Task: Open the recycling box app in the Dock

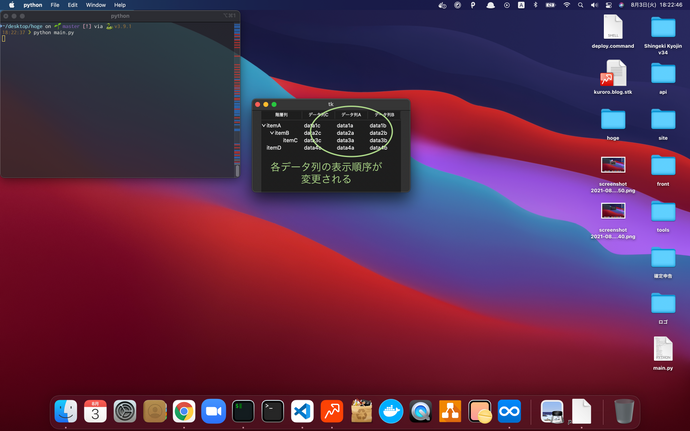Action: [x=361, y=411]
